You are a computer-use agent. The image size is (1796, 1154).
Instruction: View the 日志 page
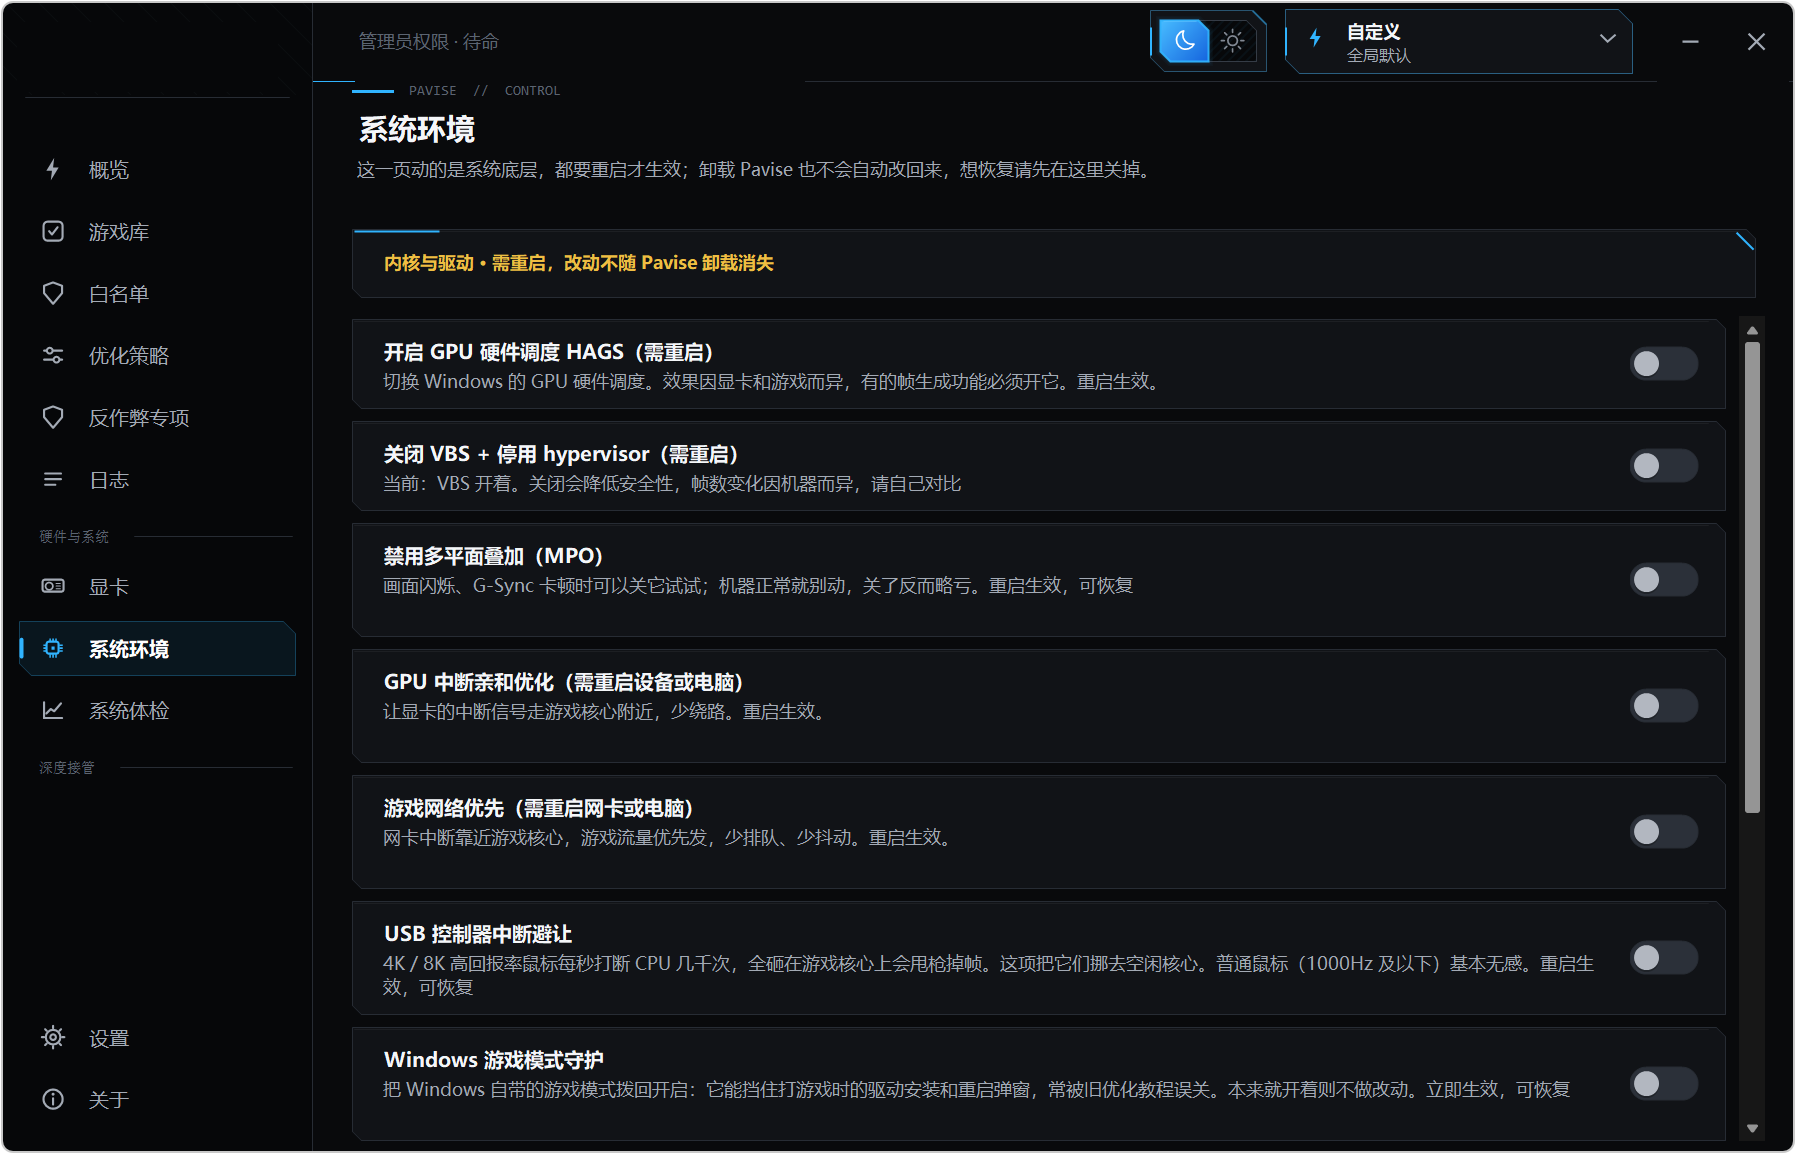pyautogui.click(x=158, y=480)
